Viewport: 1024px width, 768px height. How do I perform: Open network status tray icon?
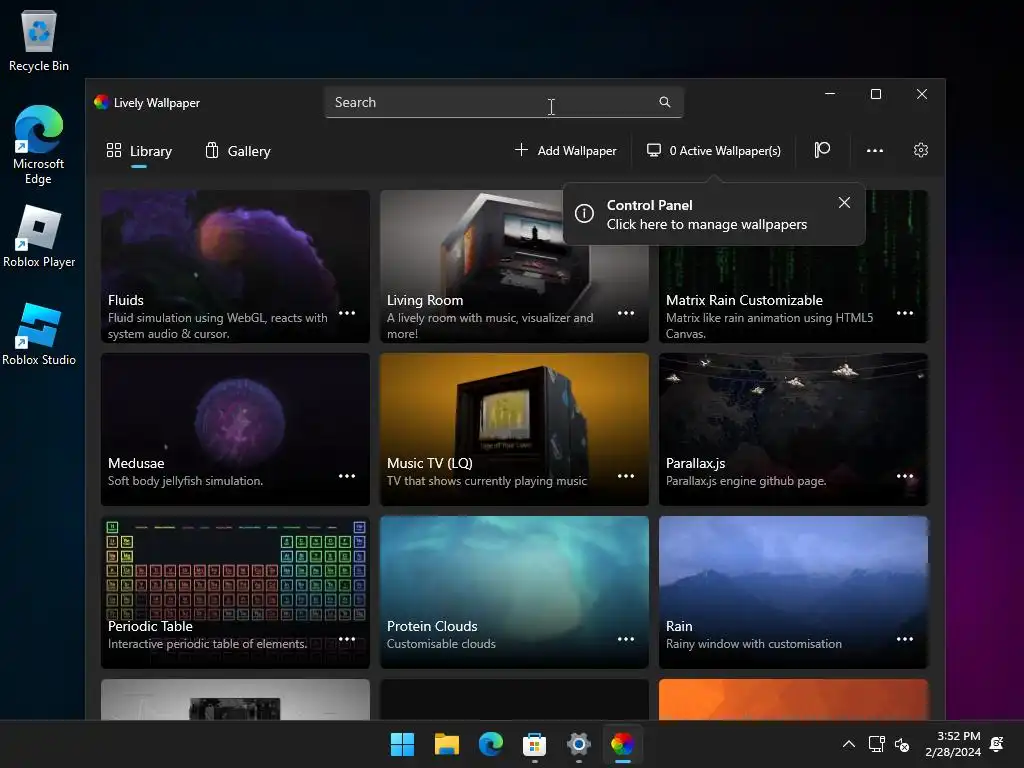pos(876,744)
